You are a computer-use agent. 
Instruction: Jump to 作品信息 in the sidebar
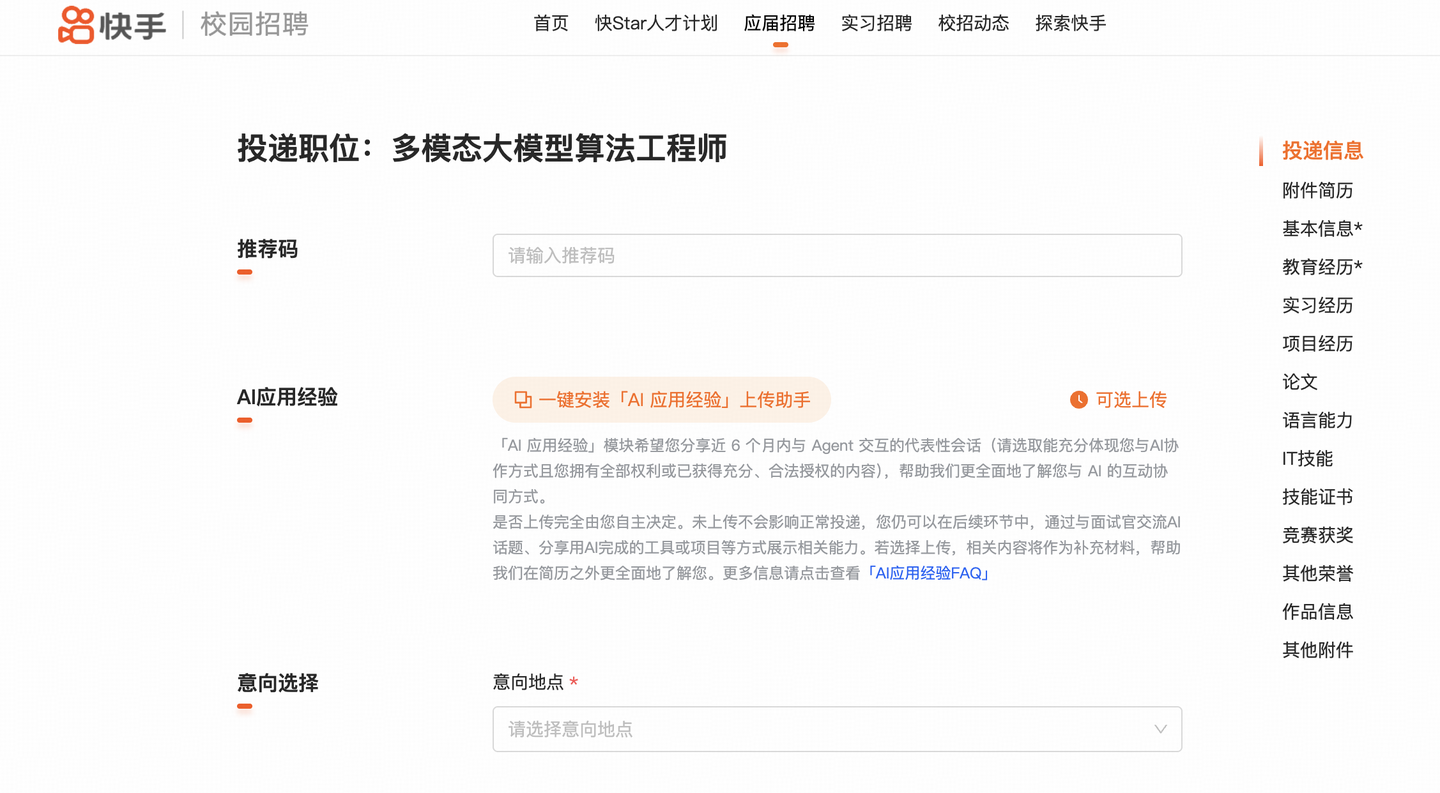[1317, 612]
